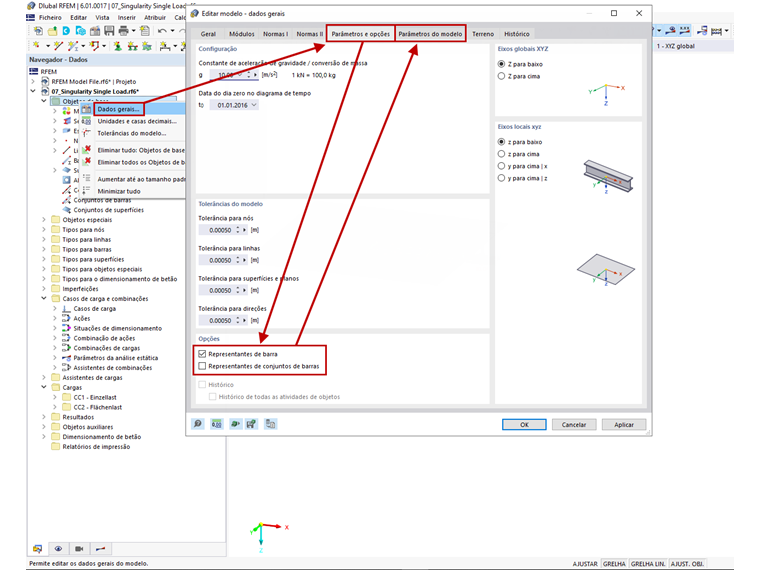760x570 pixels.
Task: Click the model data toolbox icon in toolbar
Action: [x=95, y=31]
